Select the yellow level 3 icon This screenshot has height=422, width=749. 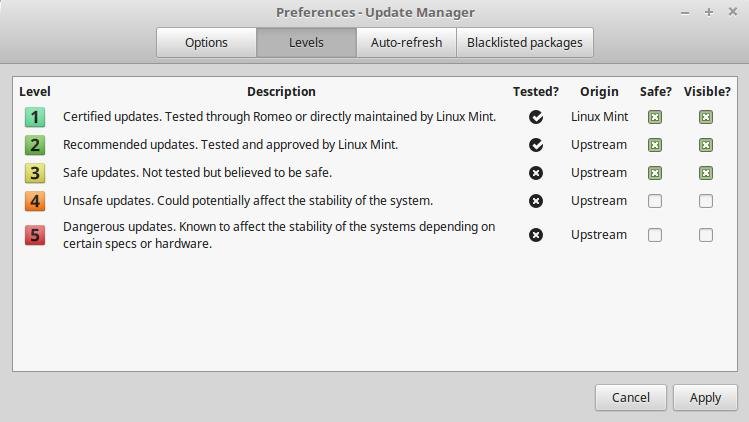pos(35,173)
